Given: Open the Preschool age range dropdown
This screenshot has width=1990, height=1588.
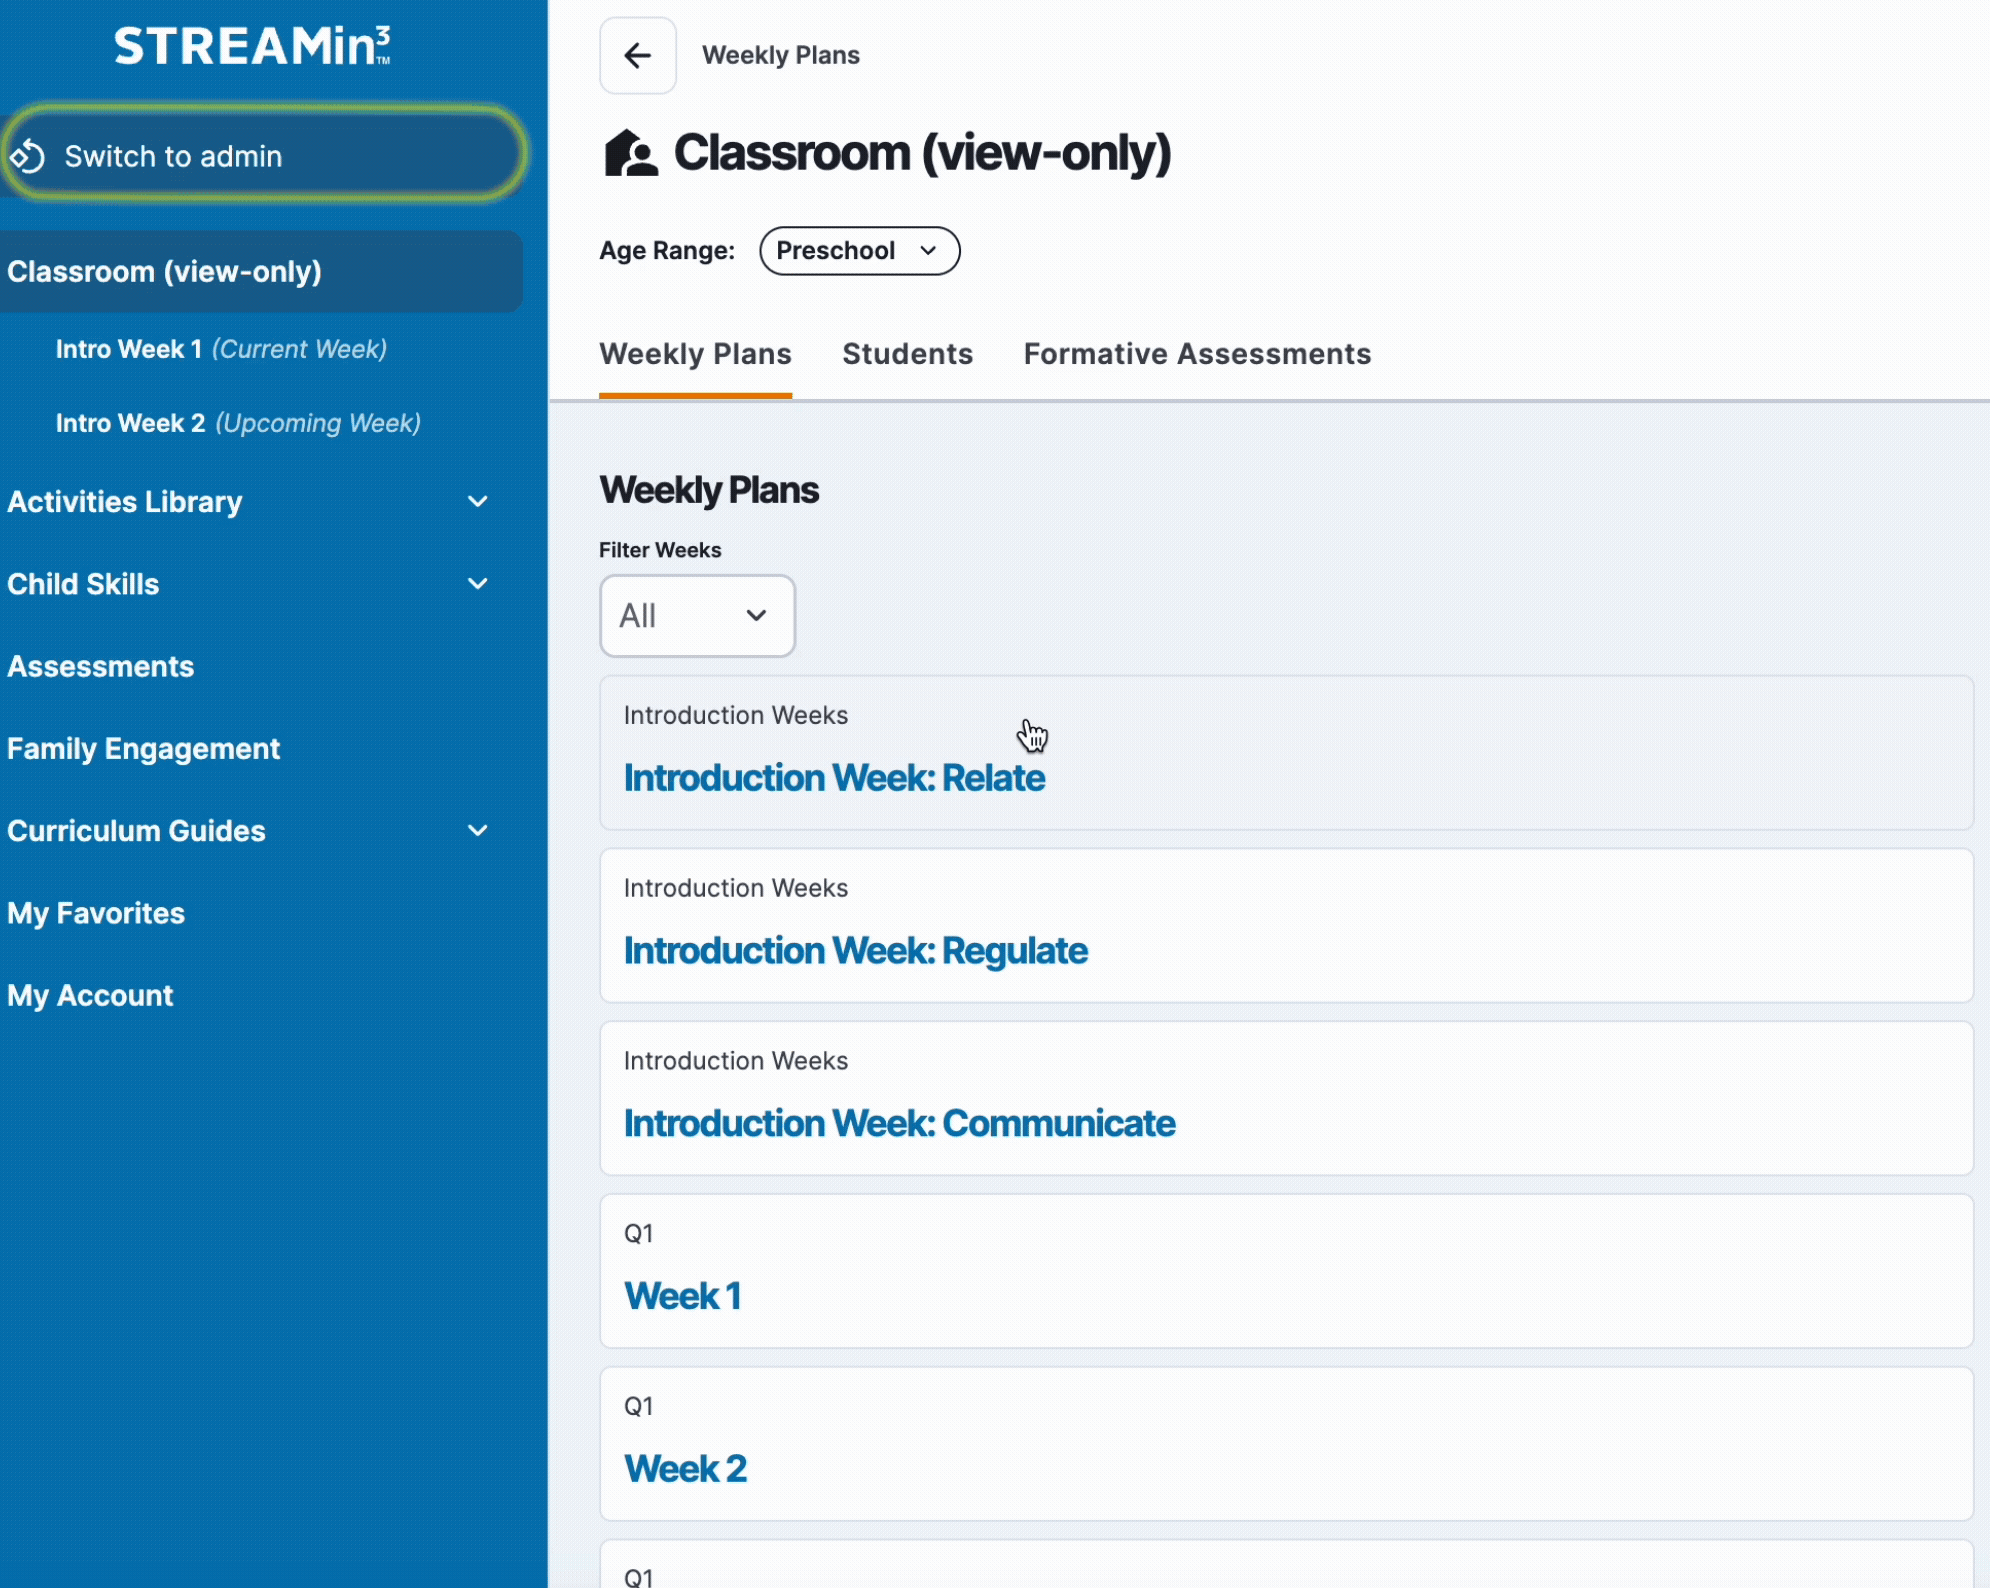Looking at the screenshot, I should point(860,251).
